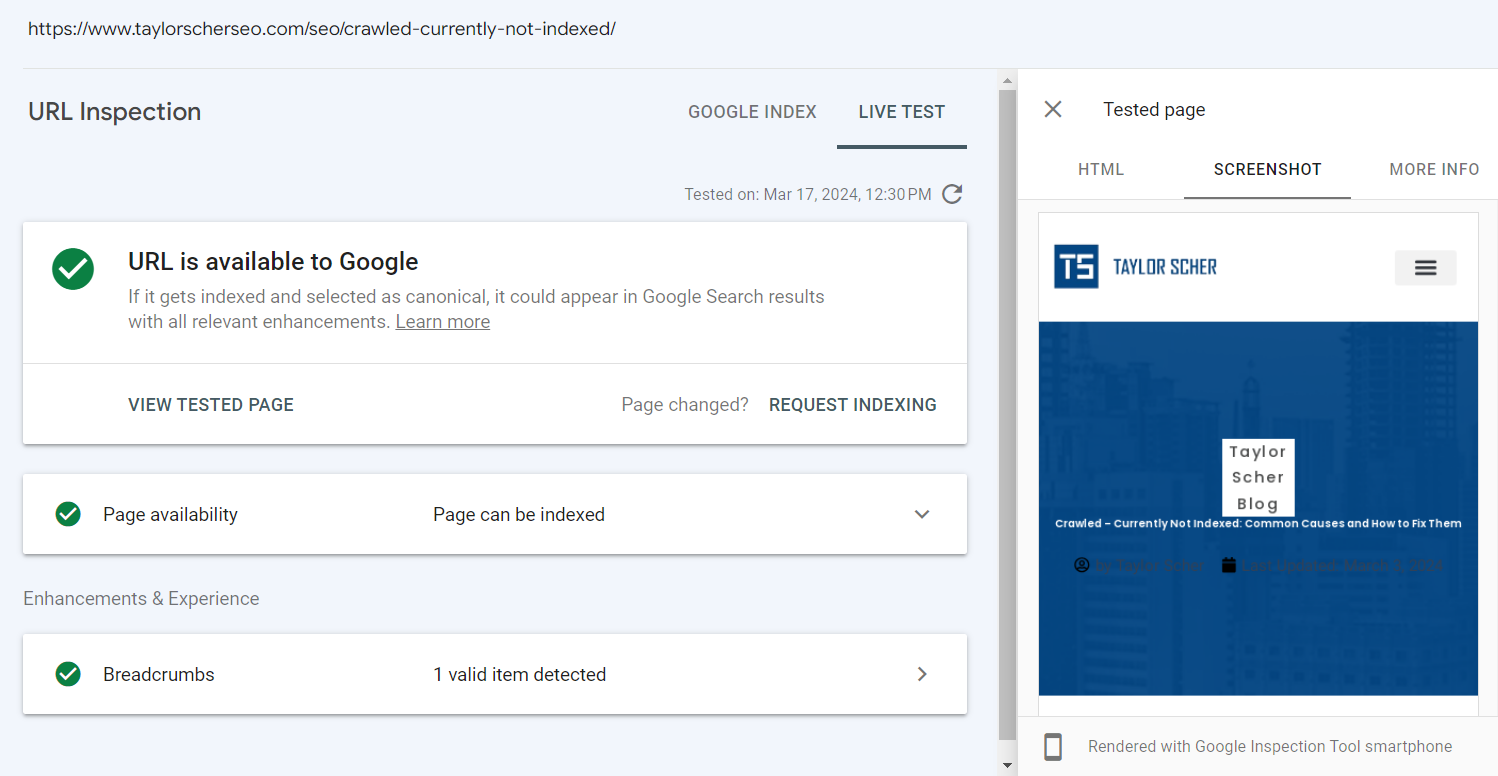Select the LIVE TEST tab
1498x776 pixels.
tap(901, 112)
